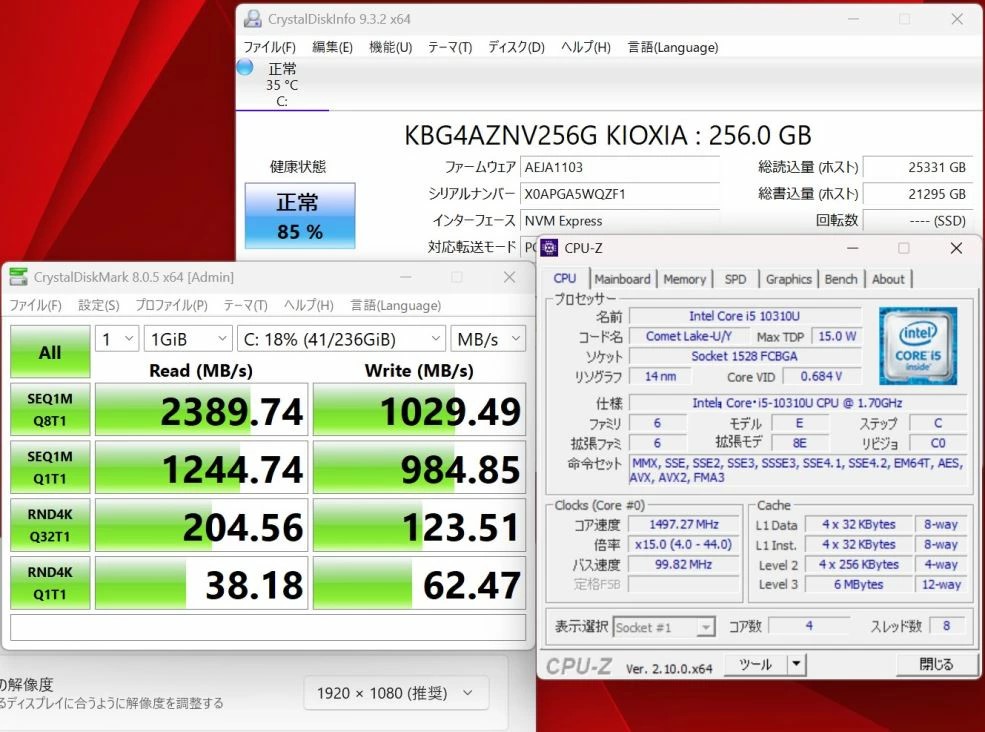Switch to the Bench tab
Image resolution: width=985 pixels, height=732 pixels.
841,279
